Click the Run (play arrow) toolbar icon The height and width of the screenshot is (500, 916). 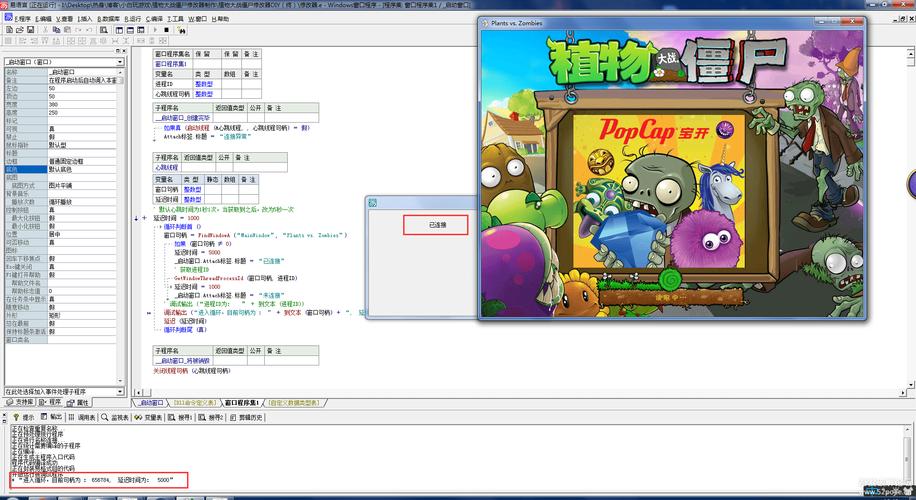[x=155, y=29]
